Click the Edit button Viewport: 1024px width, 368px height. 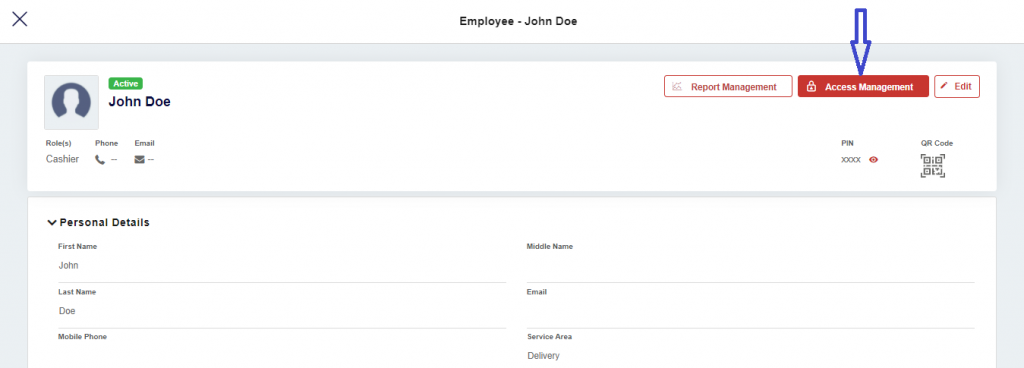point(957,86)
